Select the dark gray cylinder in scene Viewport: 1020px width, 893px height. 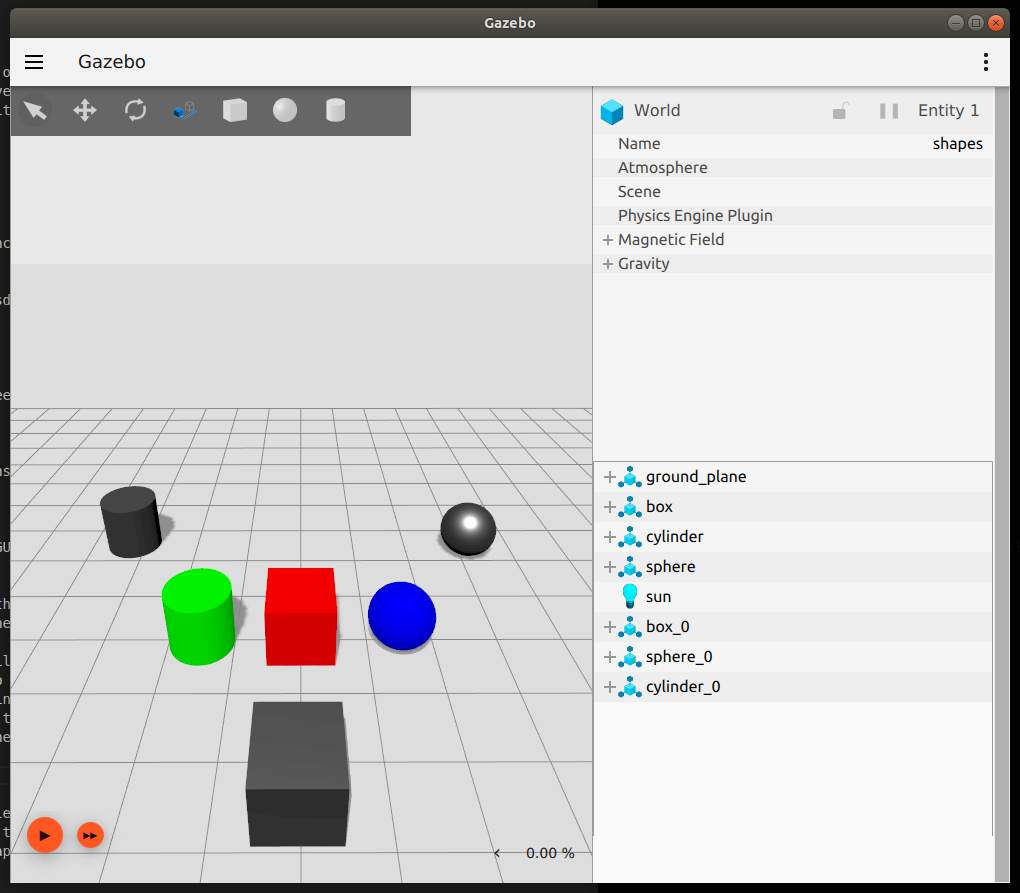131,522
